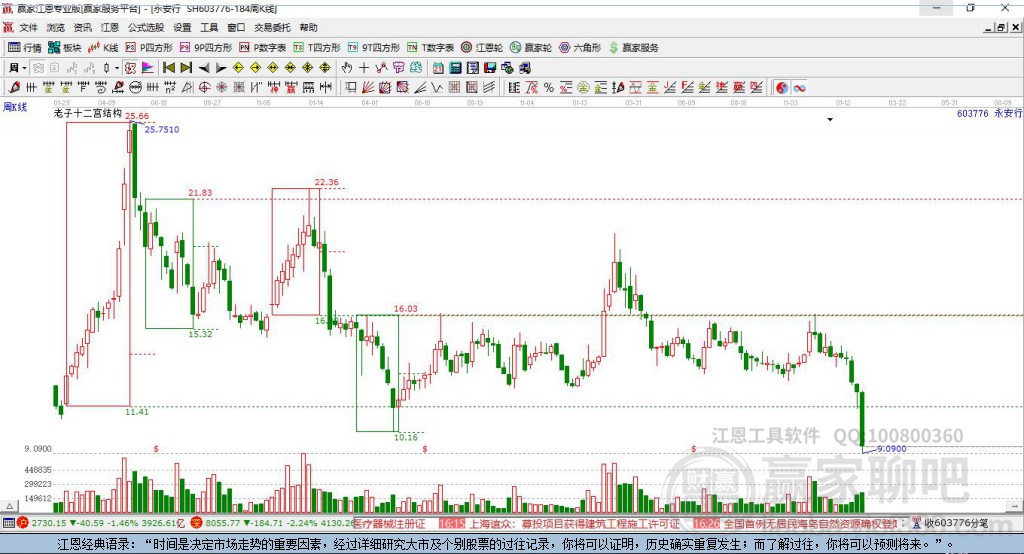Viewport: 1024px width, 554px height.
Task: Click the infinity loop icon
Action: pyautogui.click(x=799, y=88)
